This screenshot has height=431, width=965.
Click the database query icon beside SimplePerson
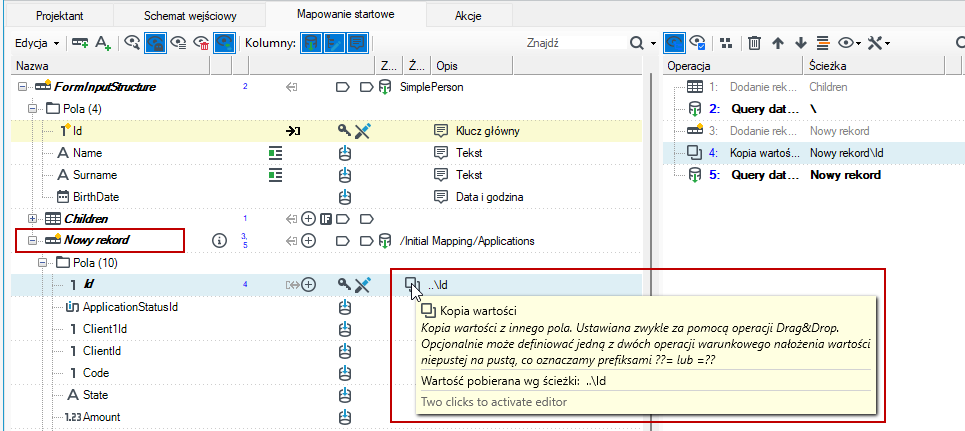[385, 87]
